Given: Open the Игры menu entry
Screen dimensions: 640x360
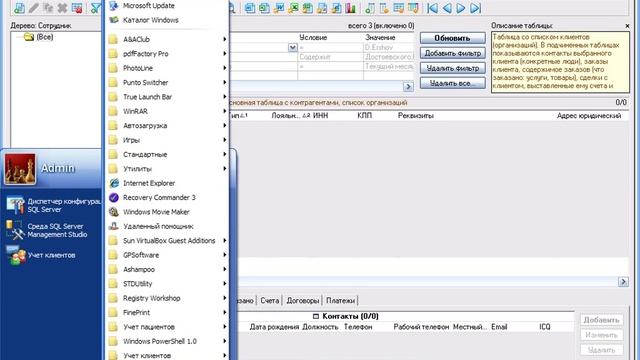Looking at the screenshot, I should [x=167, y=140].
